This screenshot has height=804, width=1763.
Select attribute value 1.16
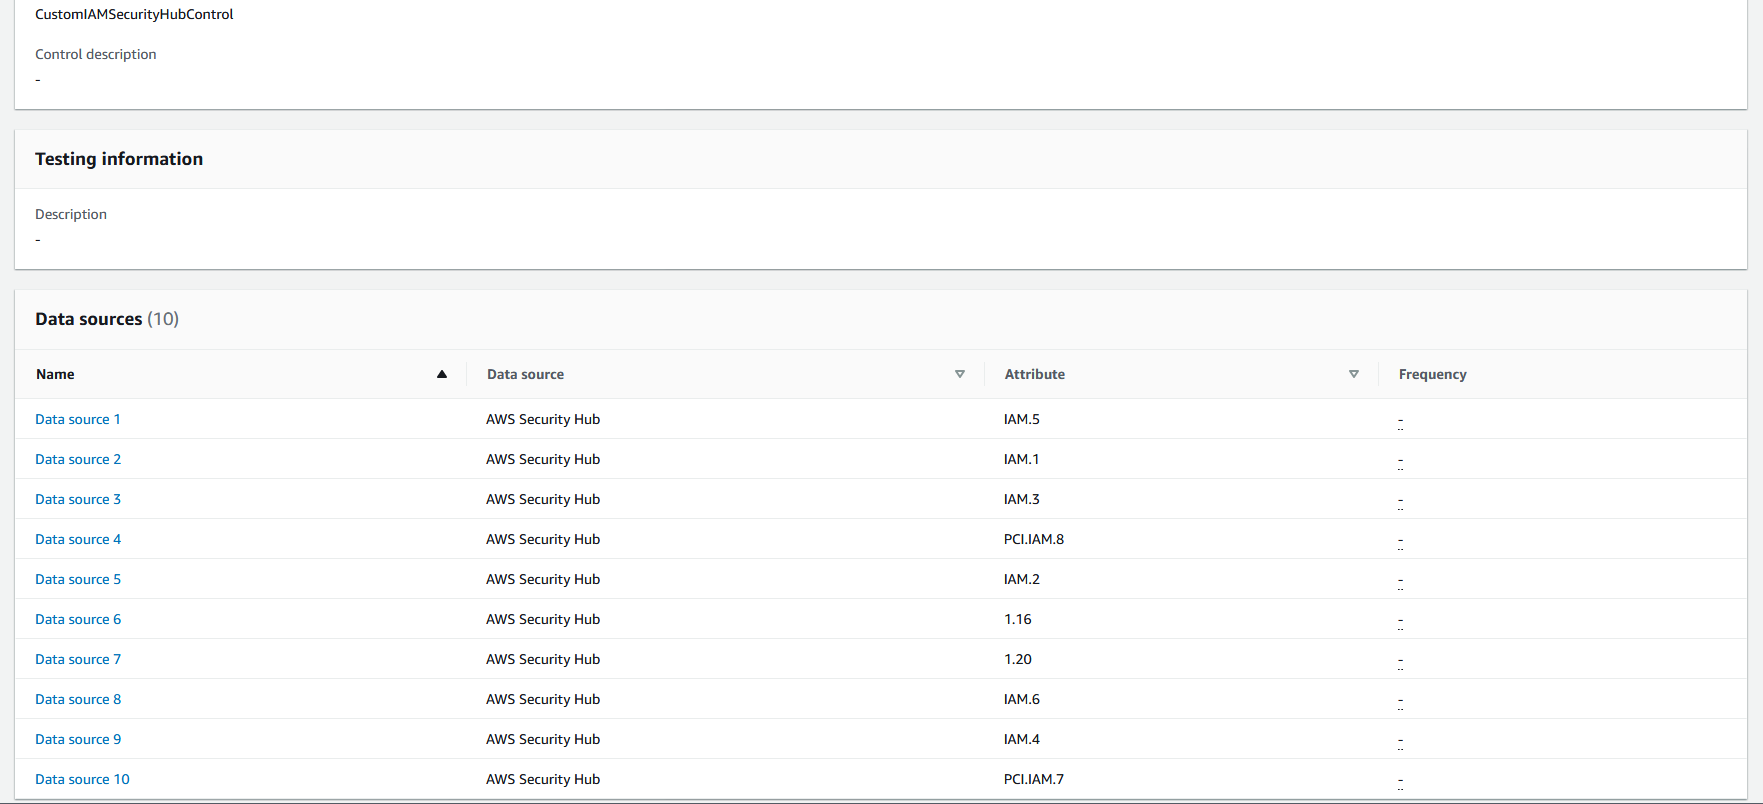click(x=1018, y=619)
